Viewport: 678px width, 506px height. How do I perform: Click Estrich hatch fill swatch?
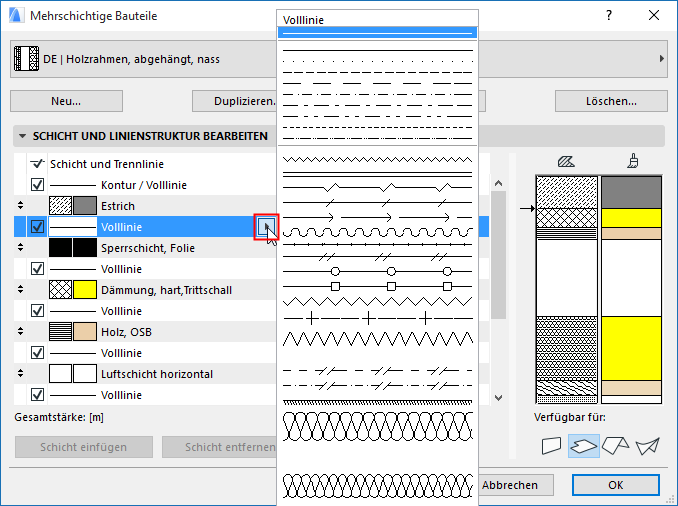(x=61, y=206)
